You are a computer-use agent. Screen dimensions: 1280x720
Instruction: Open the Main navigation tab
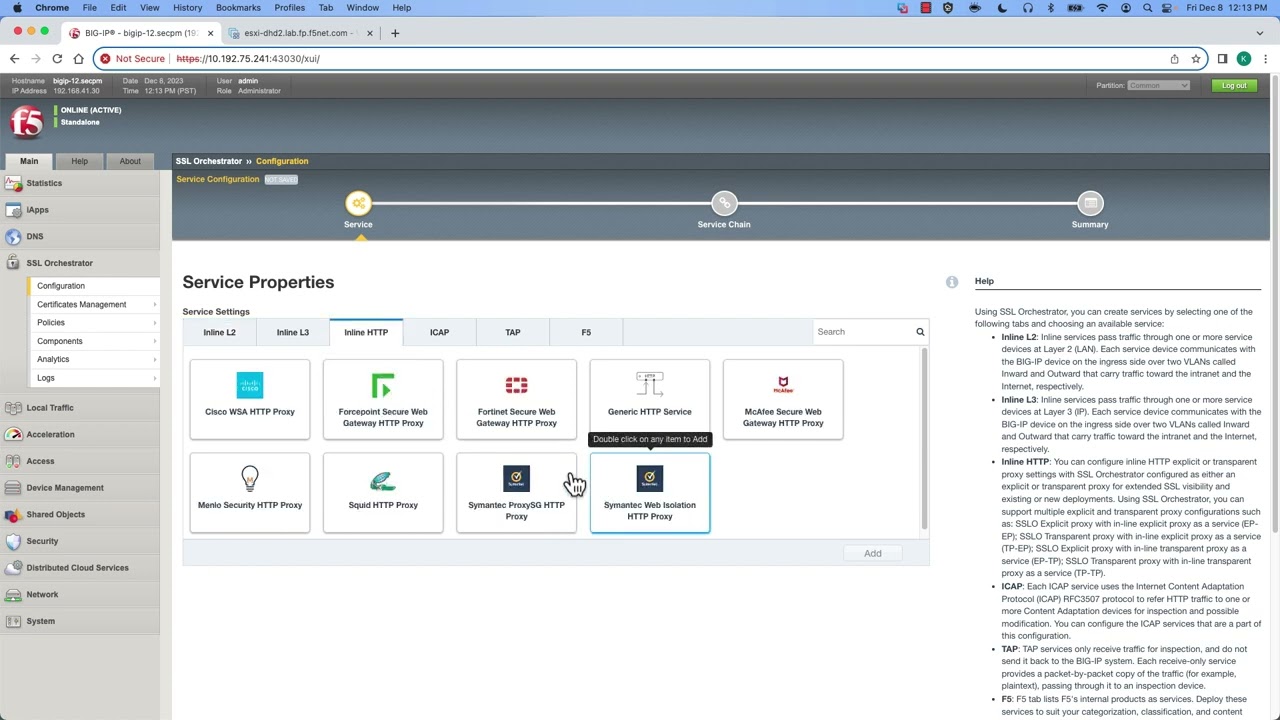pyautogui.click(x=29, y=161)
